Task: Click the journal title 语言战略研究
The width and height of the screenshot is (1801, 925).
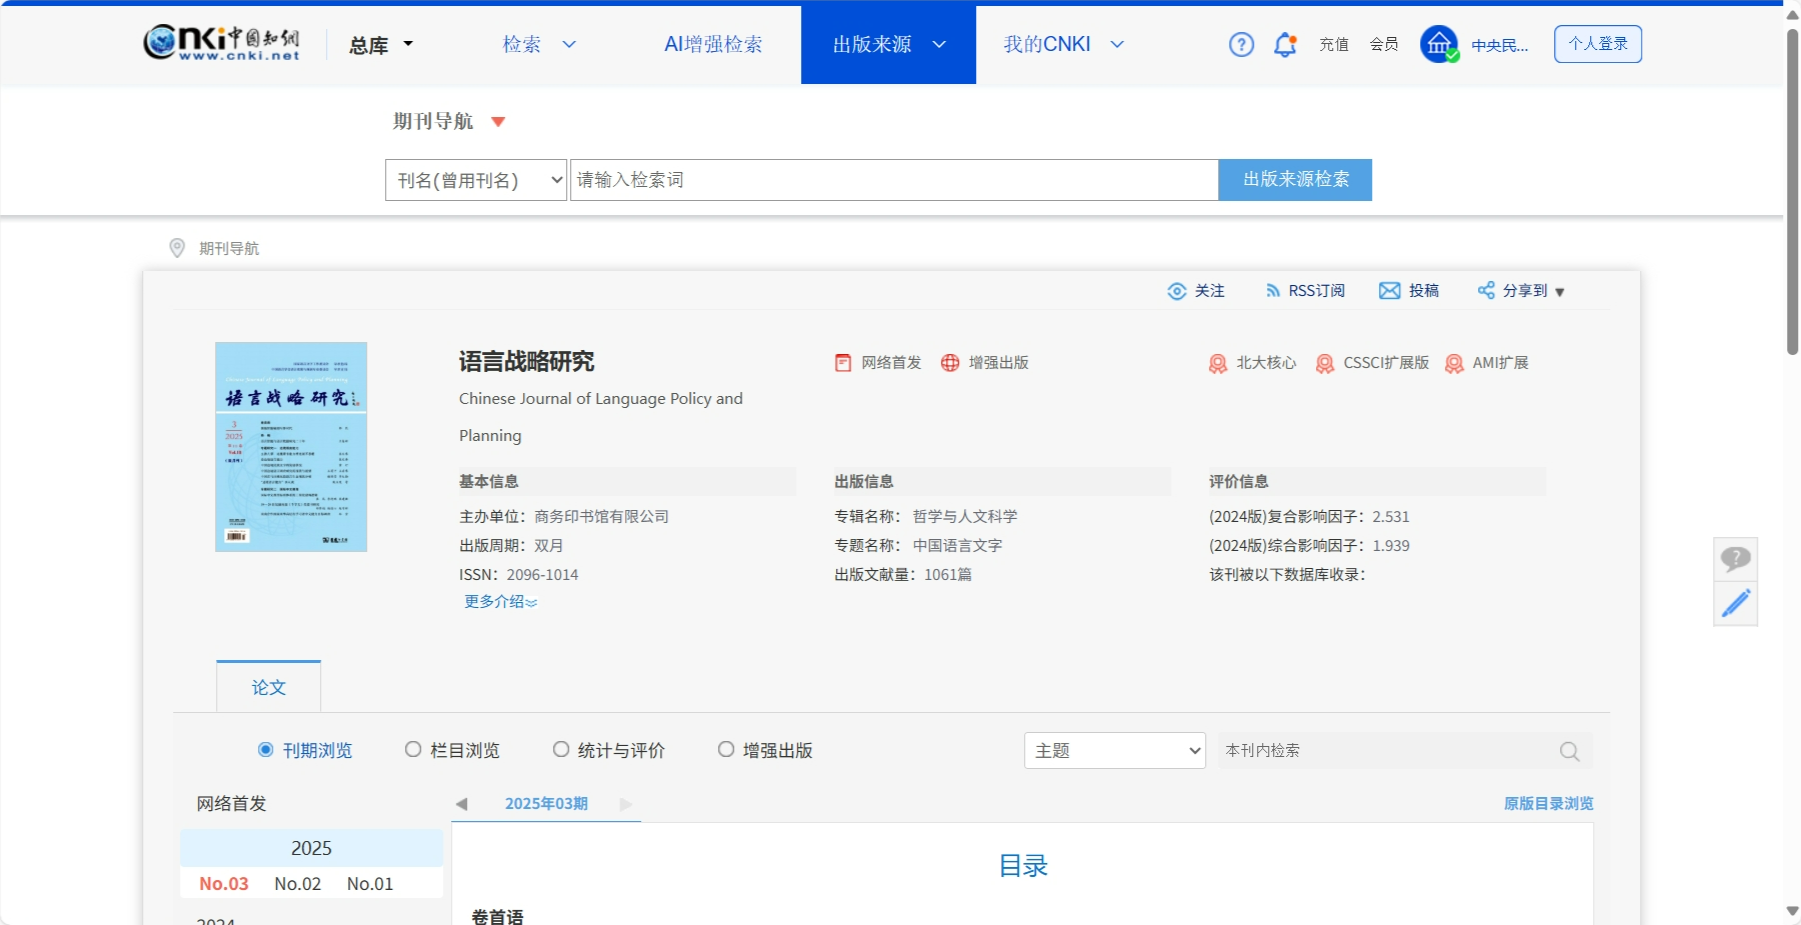Action: click(526, 362)
